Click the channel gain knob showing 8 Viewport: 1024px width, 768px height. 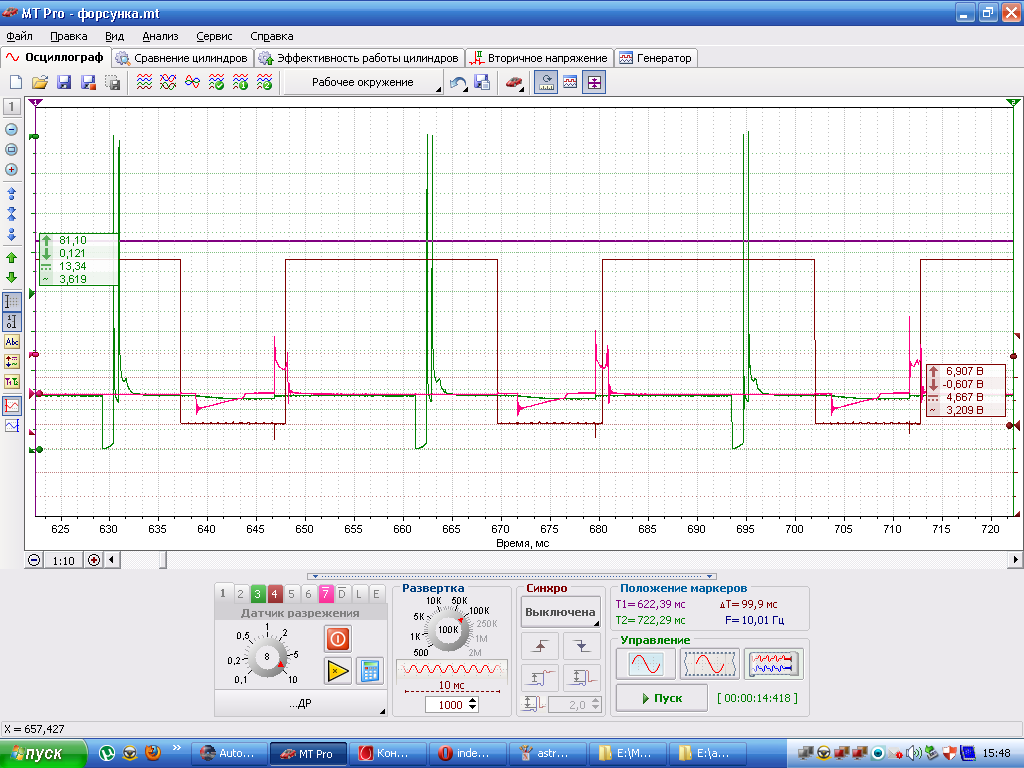pyautogui.click(x=266, y=656)
